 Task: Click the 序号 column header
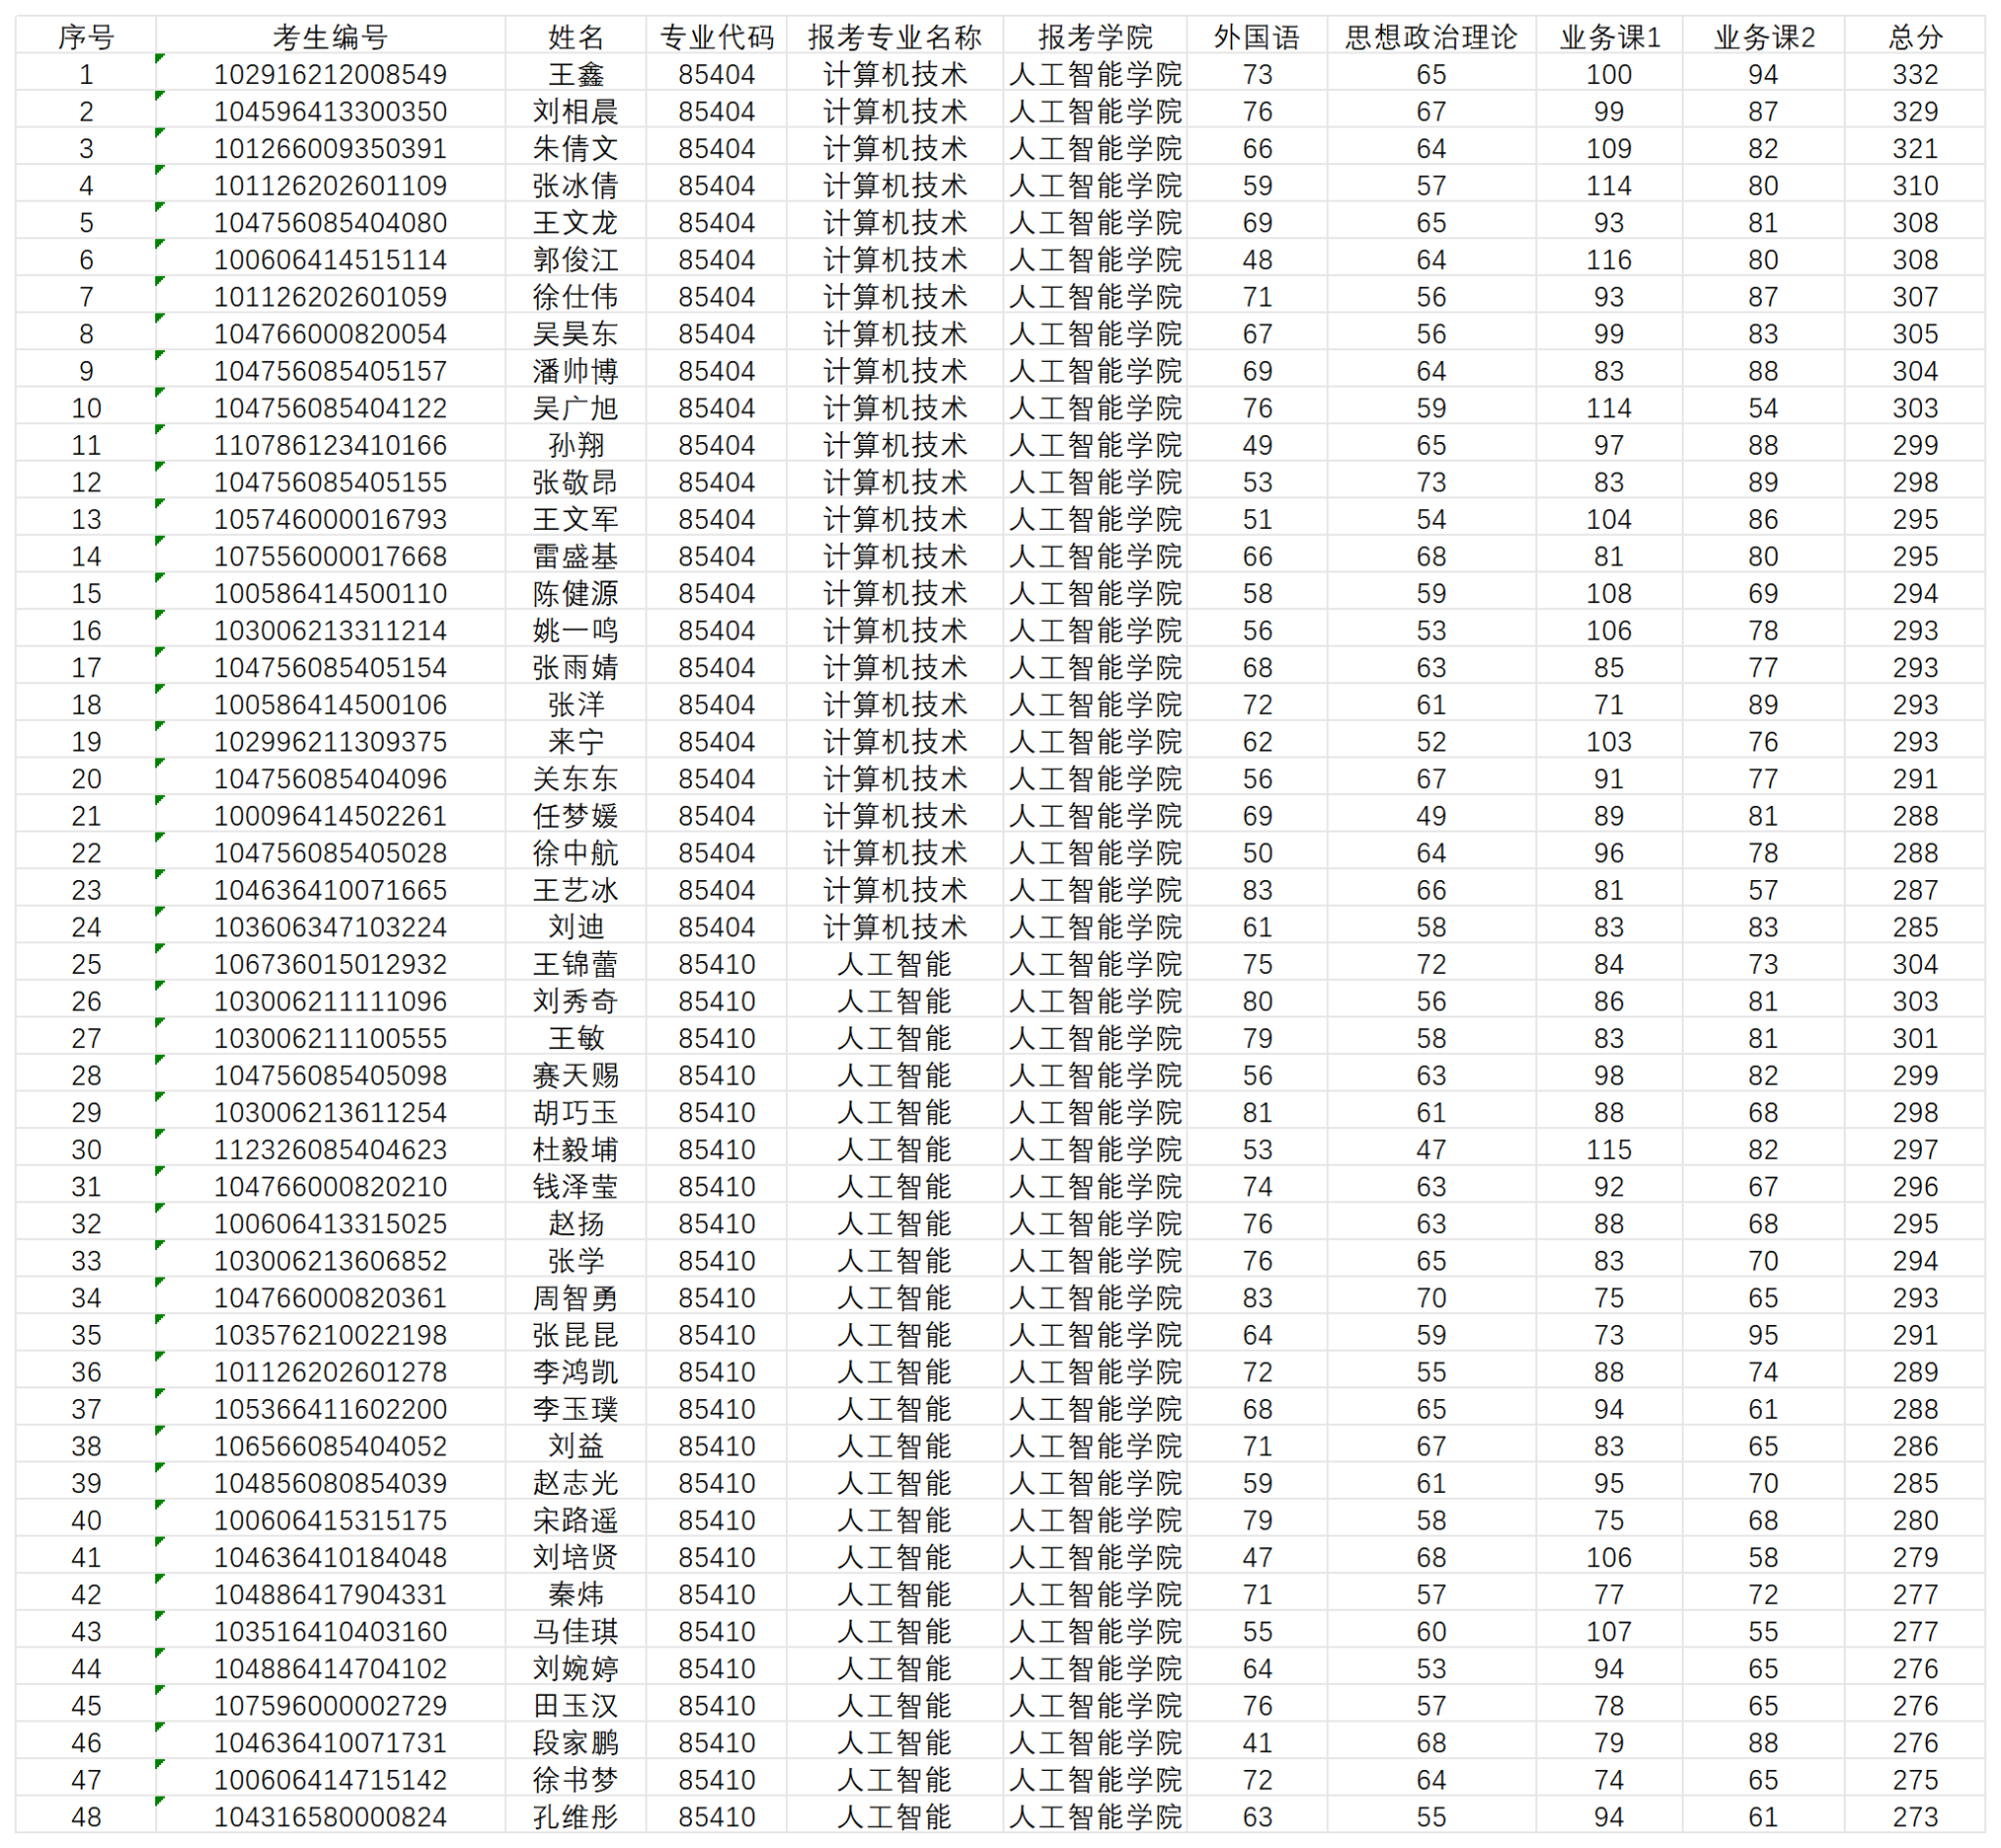pos(86,37)
